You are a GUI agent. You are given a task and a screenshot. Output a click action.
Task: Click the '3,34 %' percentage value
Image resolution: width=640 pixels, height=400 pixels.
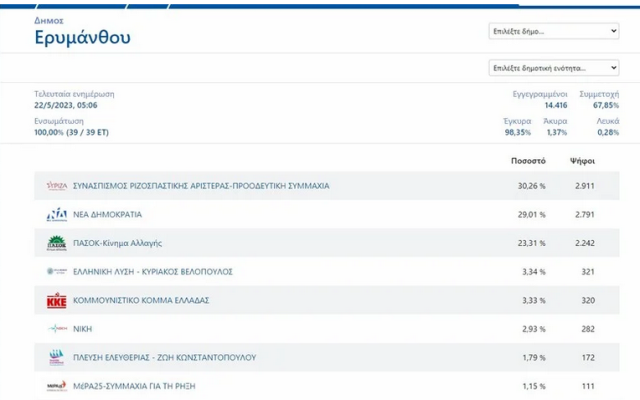click(x=534, y=271)
